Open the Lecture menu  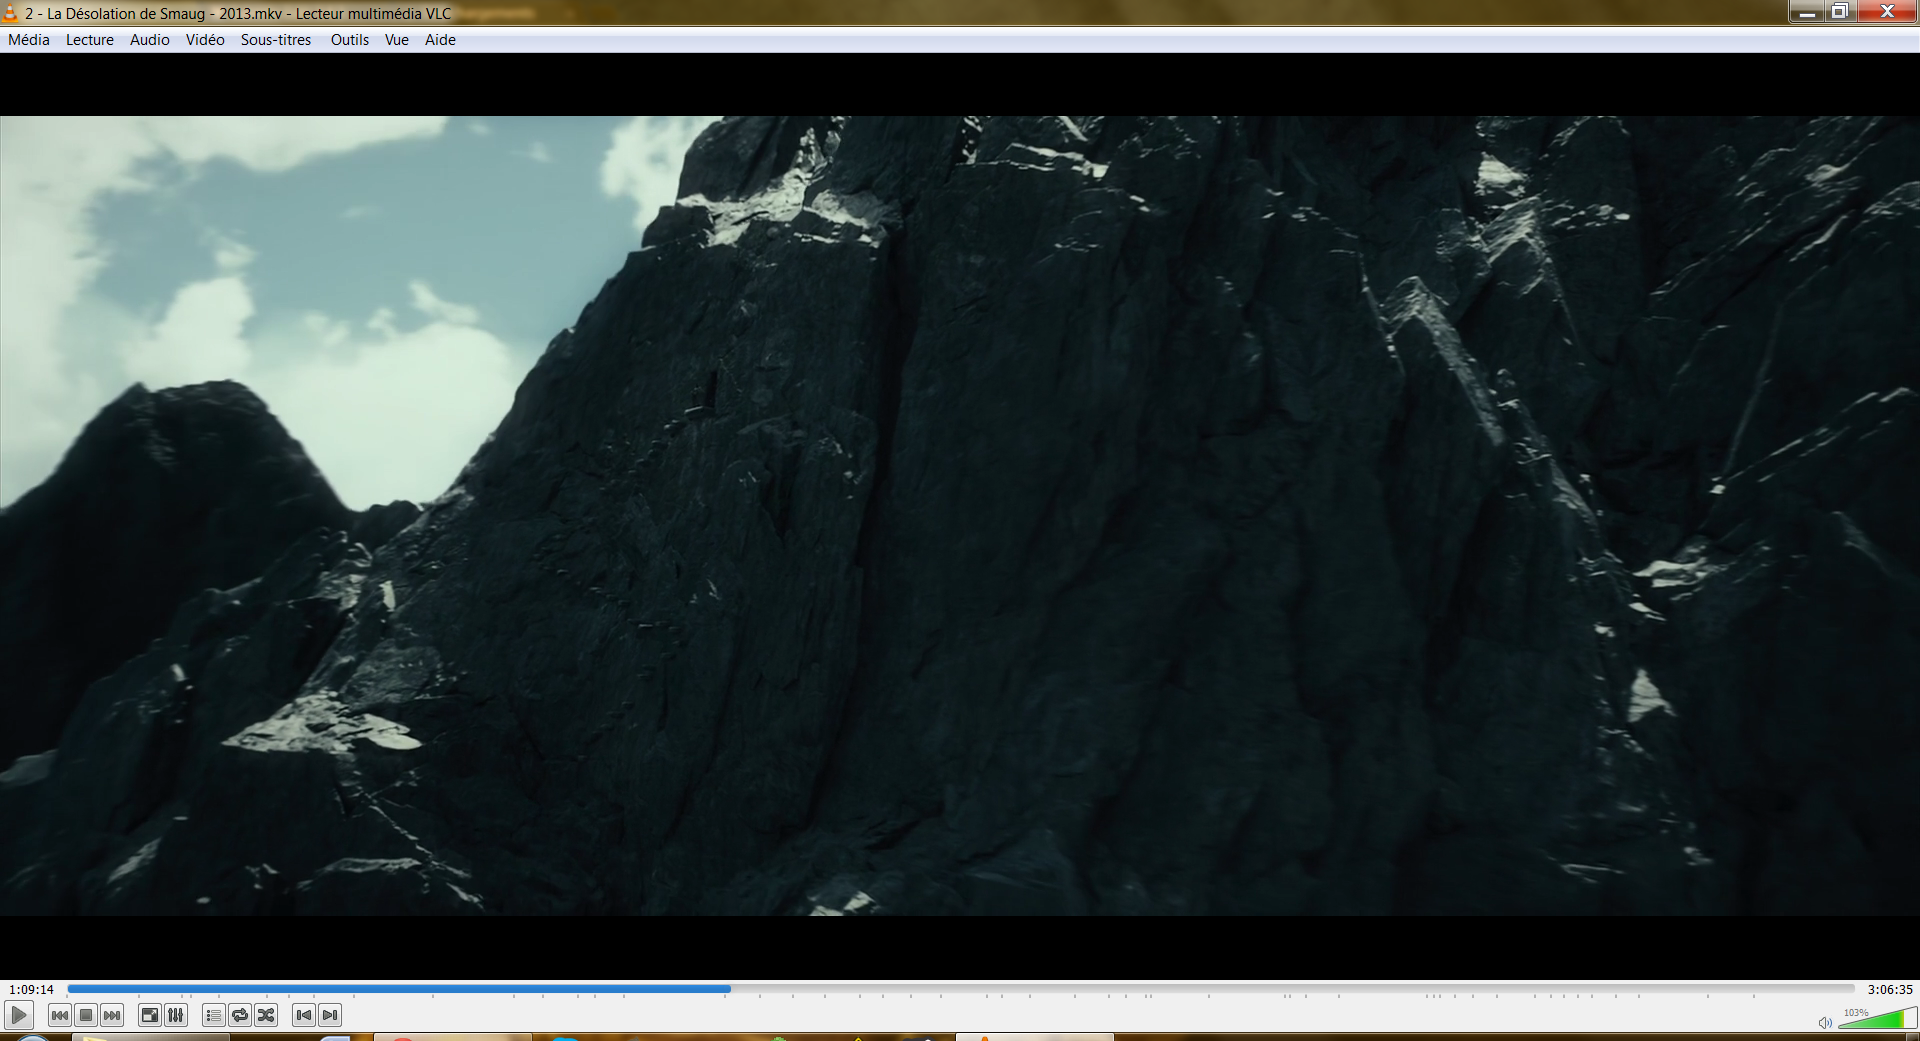point(90,40)
